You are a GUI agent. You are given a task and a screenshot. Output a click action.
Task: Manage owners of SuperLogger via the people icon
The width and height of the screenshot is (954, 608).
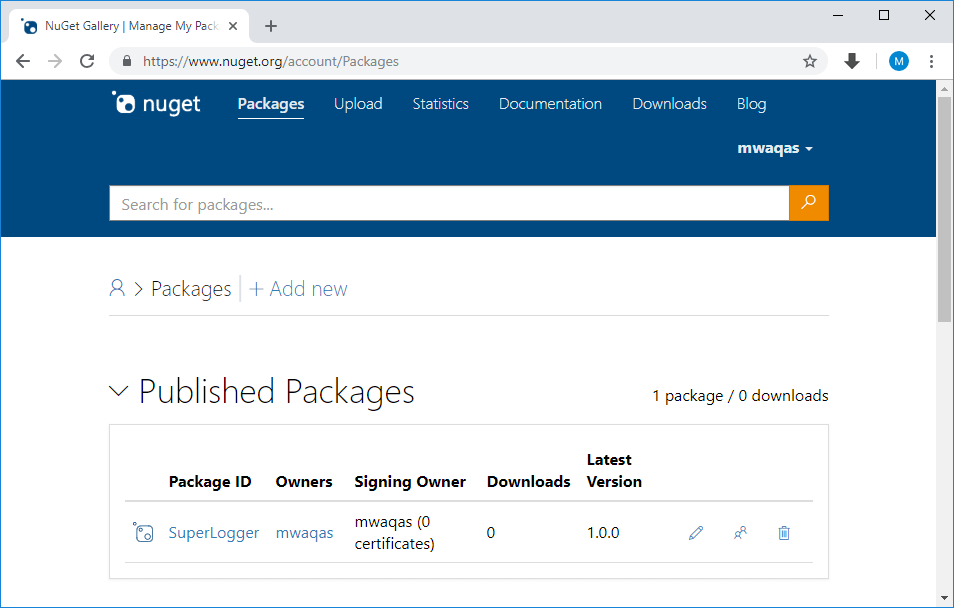pos(740,532)
